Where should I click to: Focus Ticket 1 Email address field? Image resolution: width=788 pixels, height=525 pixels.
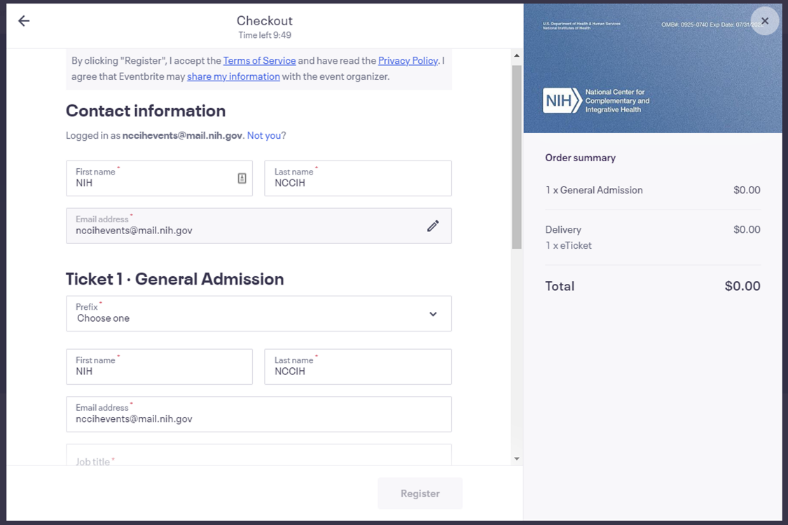click(259, 414)
